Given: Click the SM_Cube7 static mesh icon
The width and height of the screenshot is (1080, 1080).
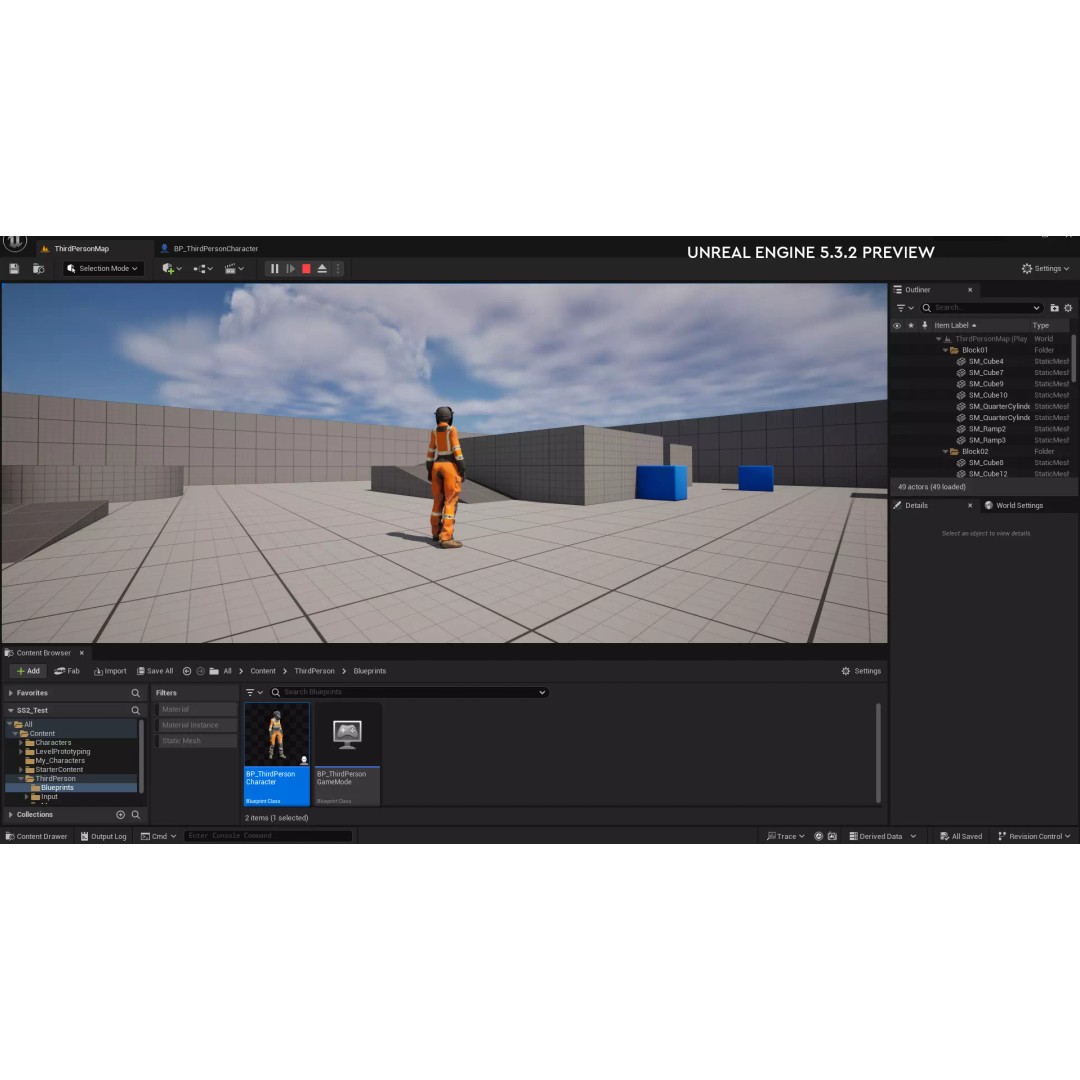Looking at the screenshot, I should pyautogui.click(x=961, y=373).
